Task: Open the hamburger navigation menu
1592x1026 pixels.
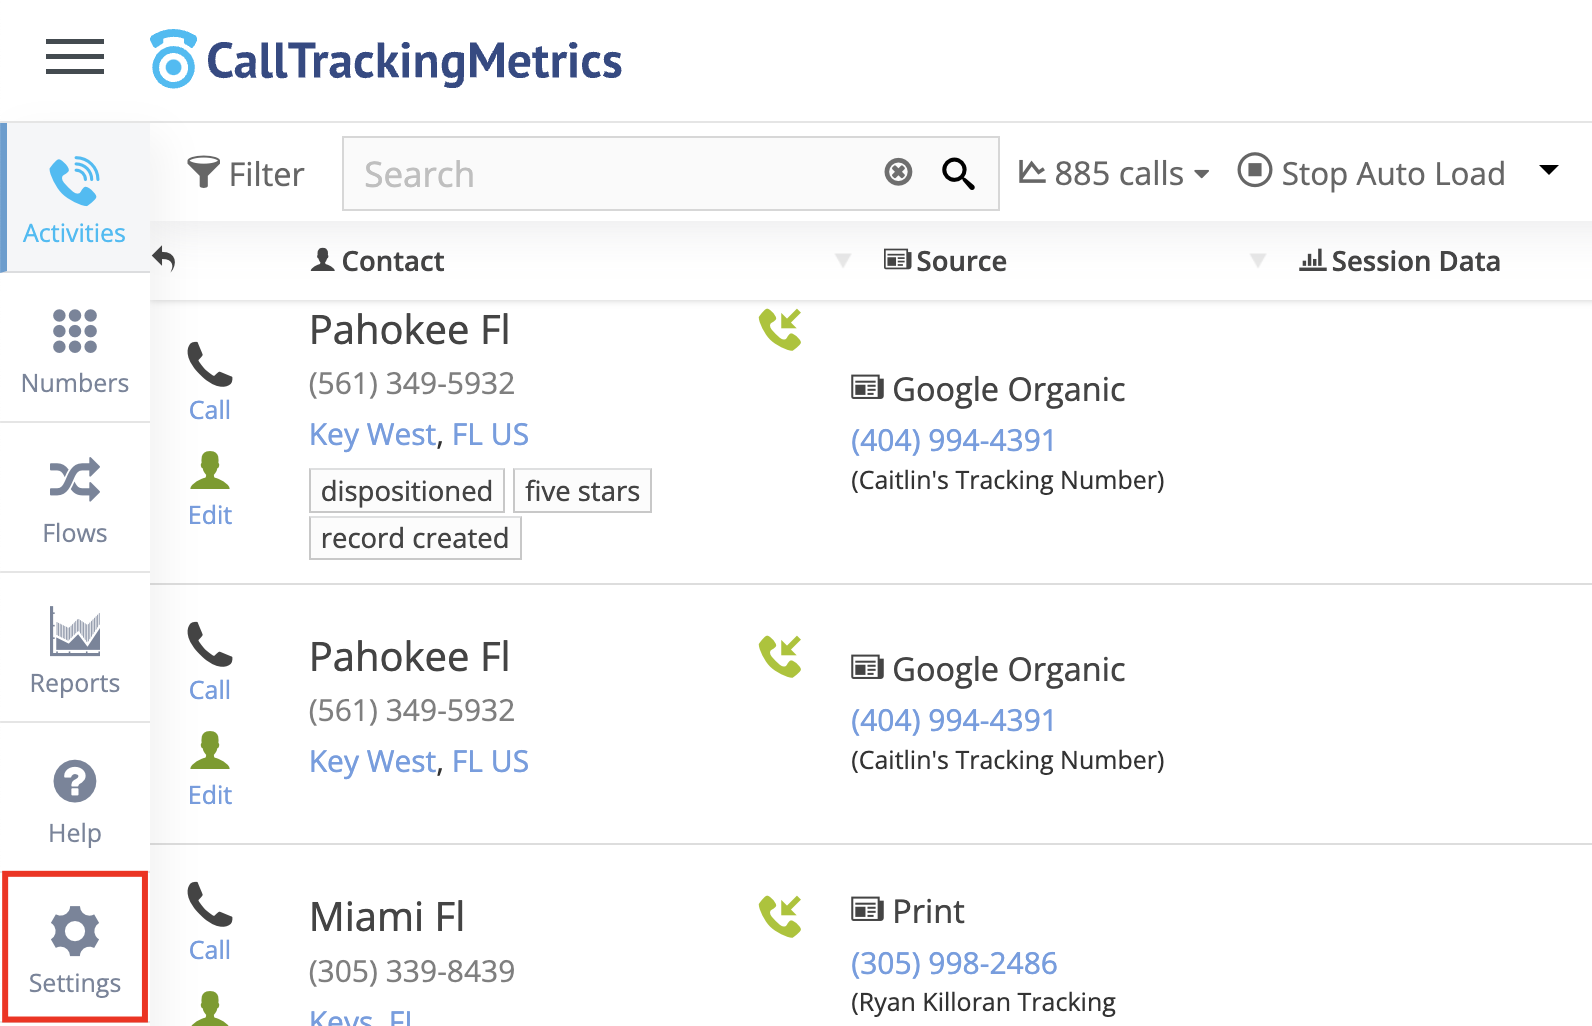Action: point(75,57)
